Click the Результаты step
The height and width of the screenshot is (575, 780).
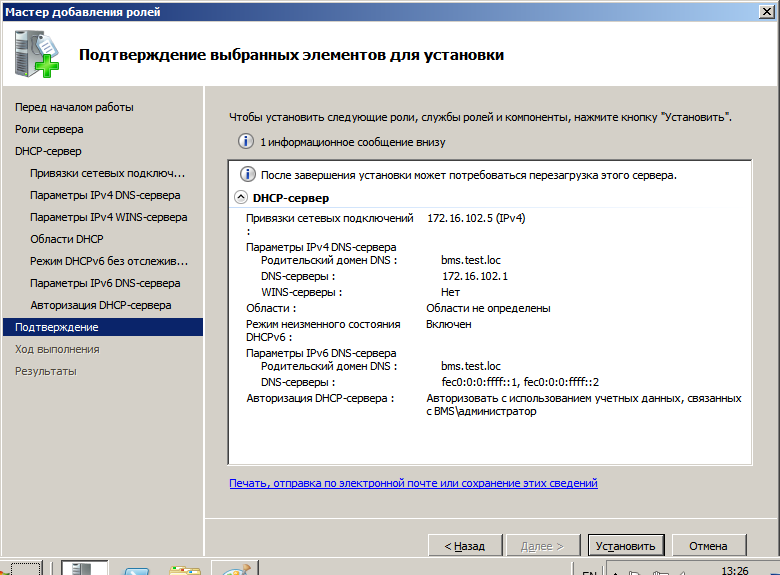click(x=46, y=371)
